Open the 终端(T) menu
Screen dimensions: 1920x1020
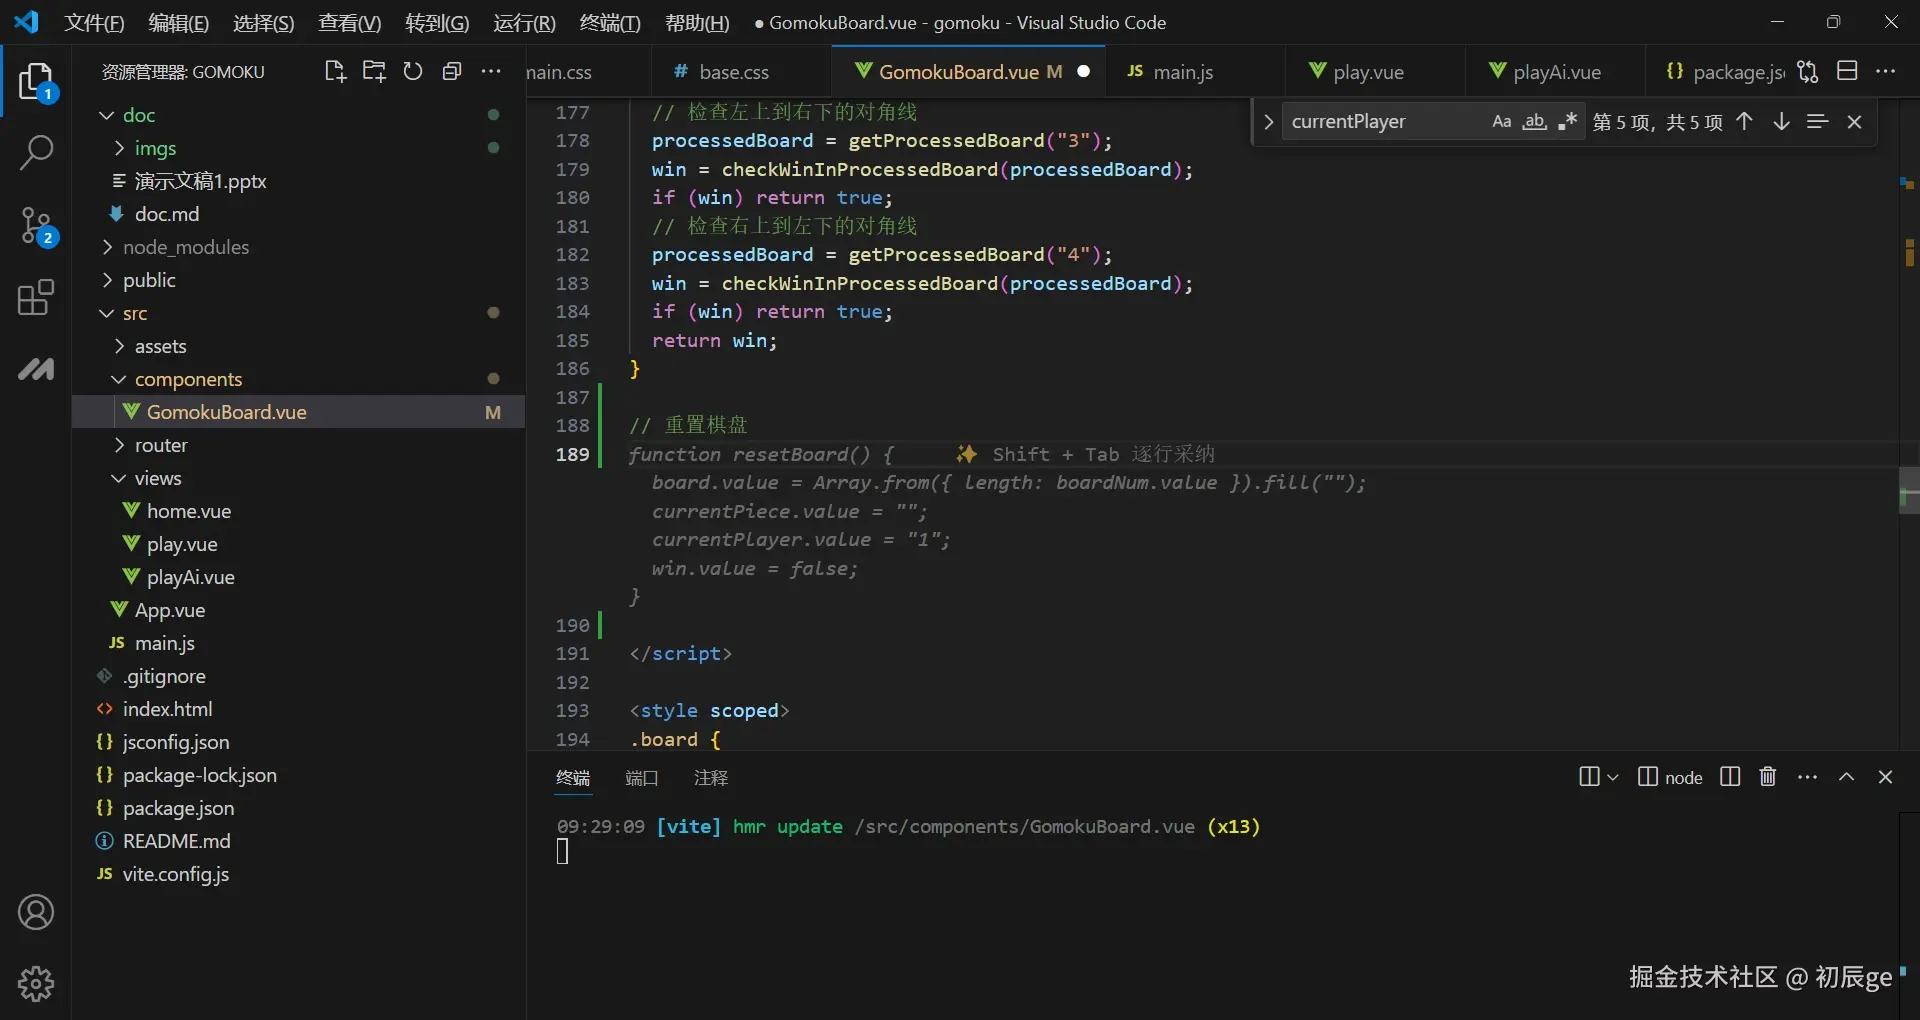[610, 22]
